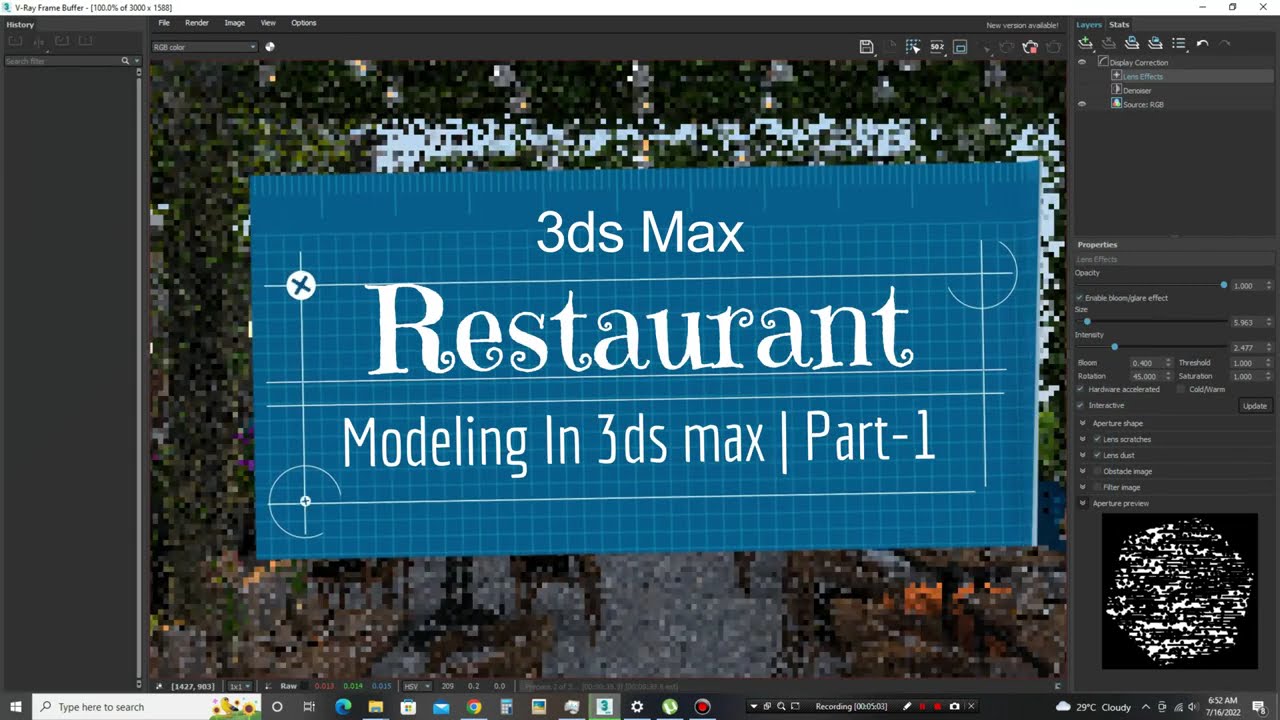
Task: Toggle visibility eye of Display Correction layer
Action: 1082,62
